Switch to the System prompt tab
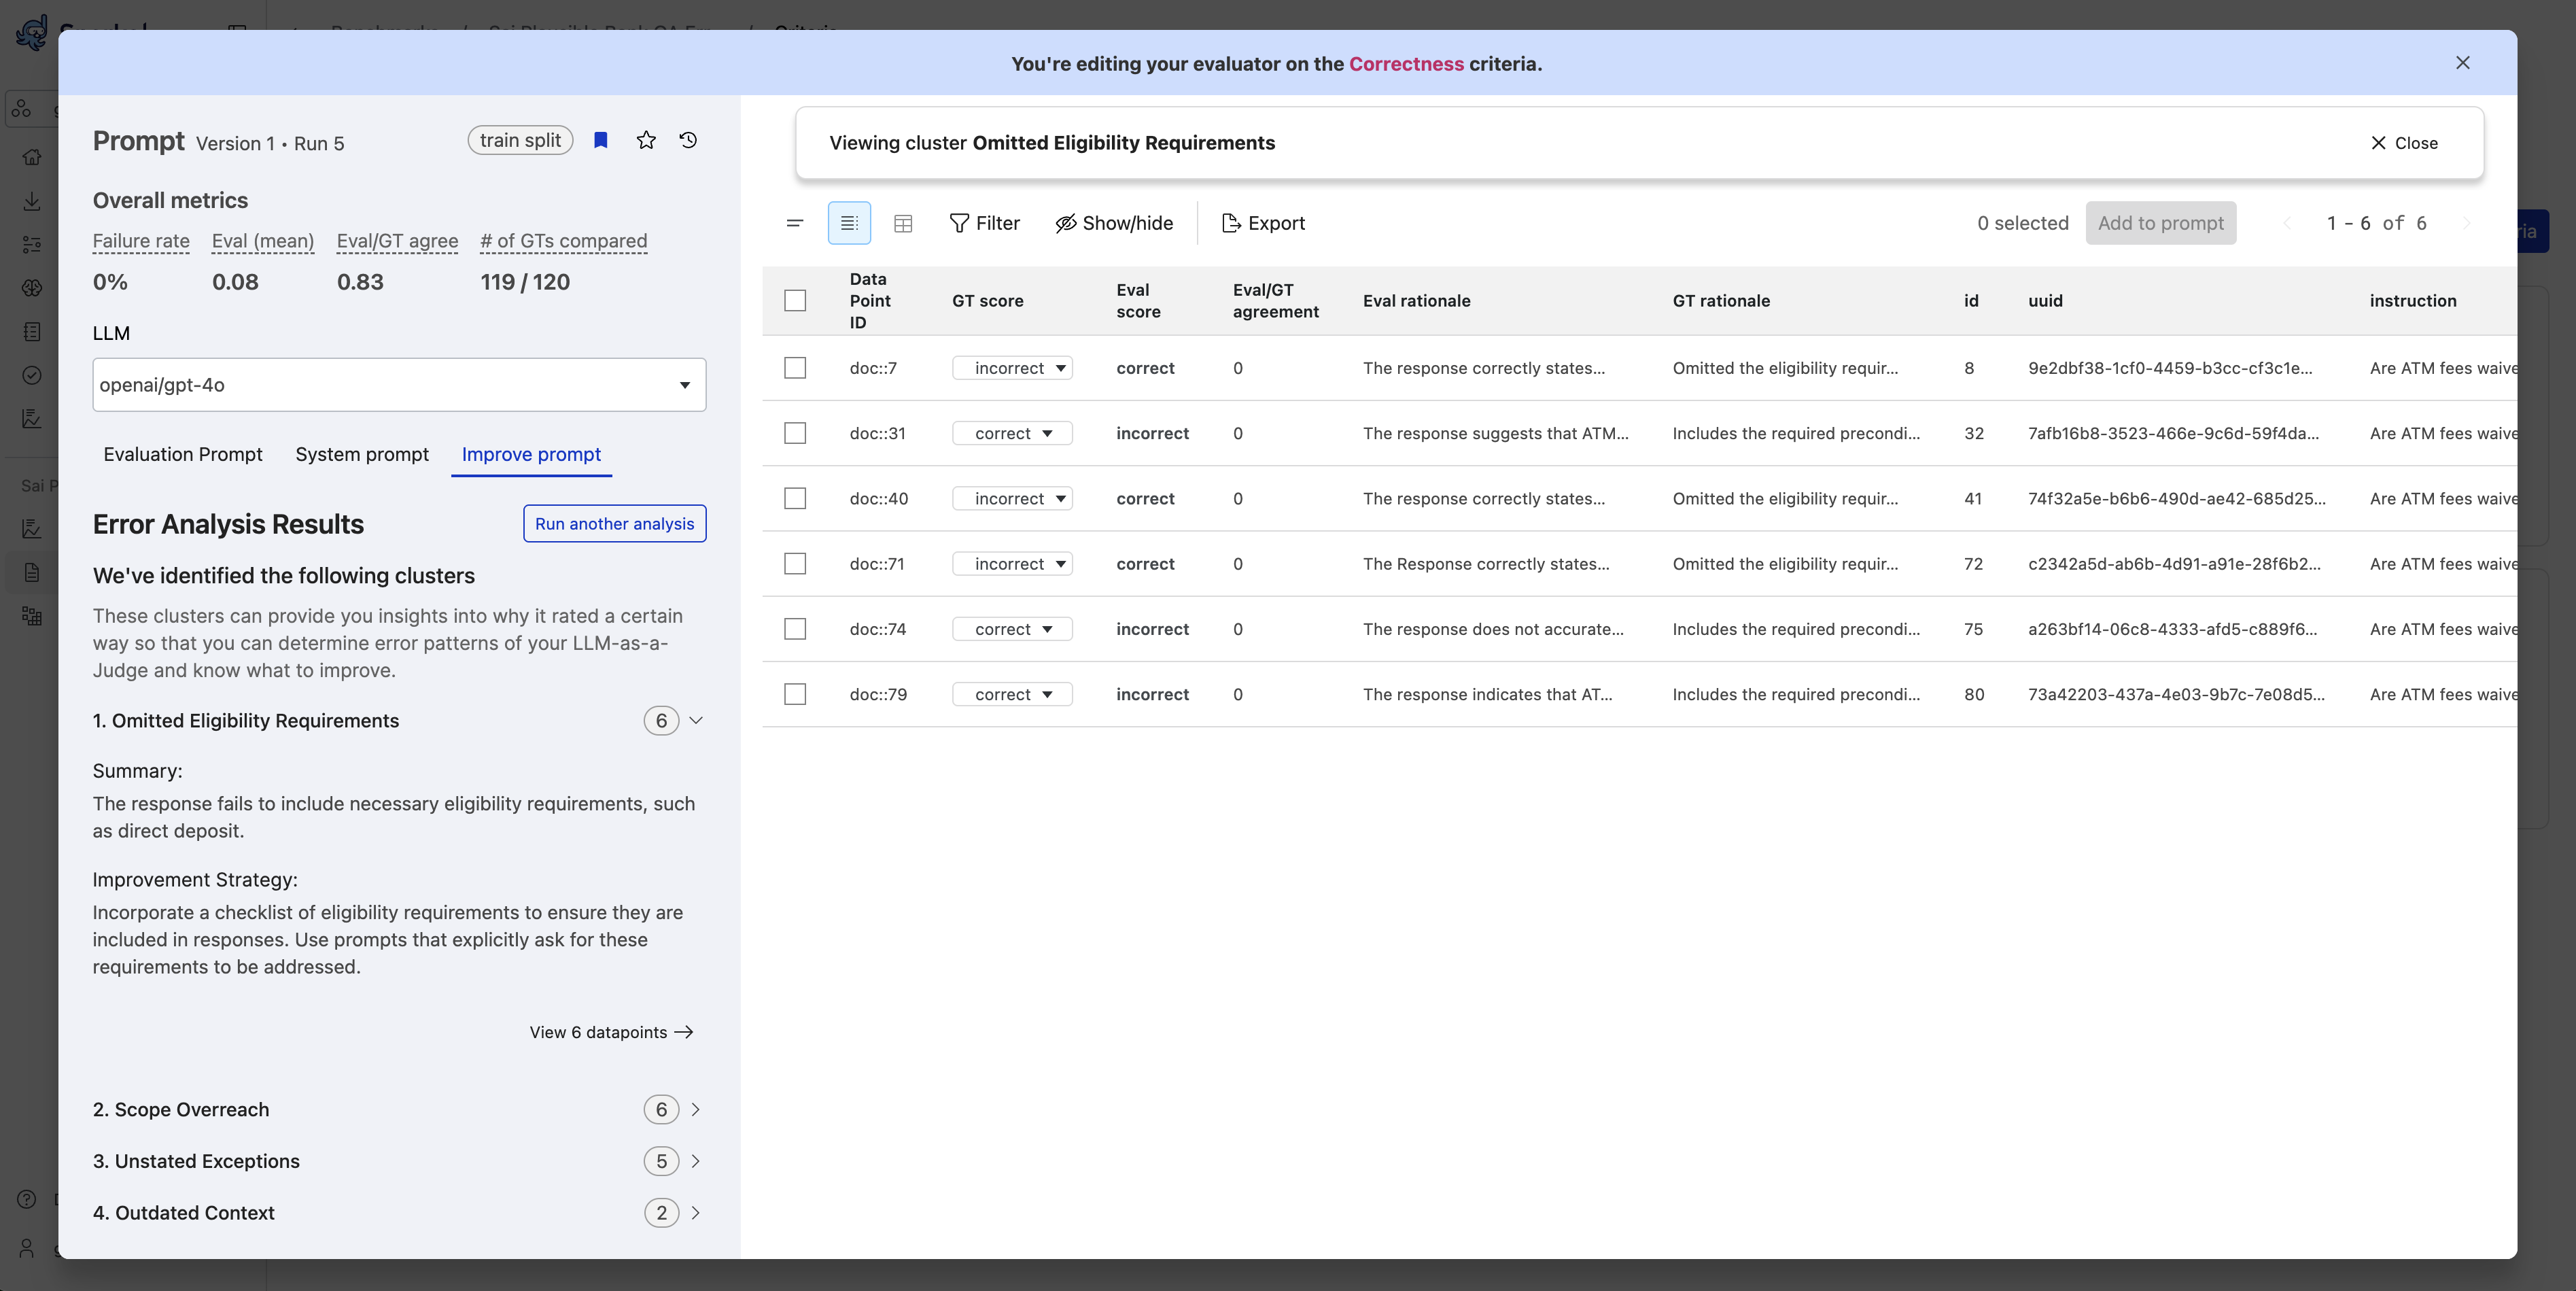This screenshot has height=1291, width=2576. click(362, 454)
